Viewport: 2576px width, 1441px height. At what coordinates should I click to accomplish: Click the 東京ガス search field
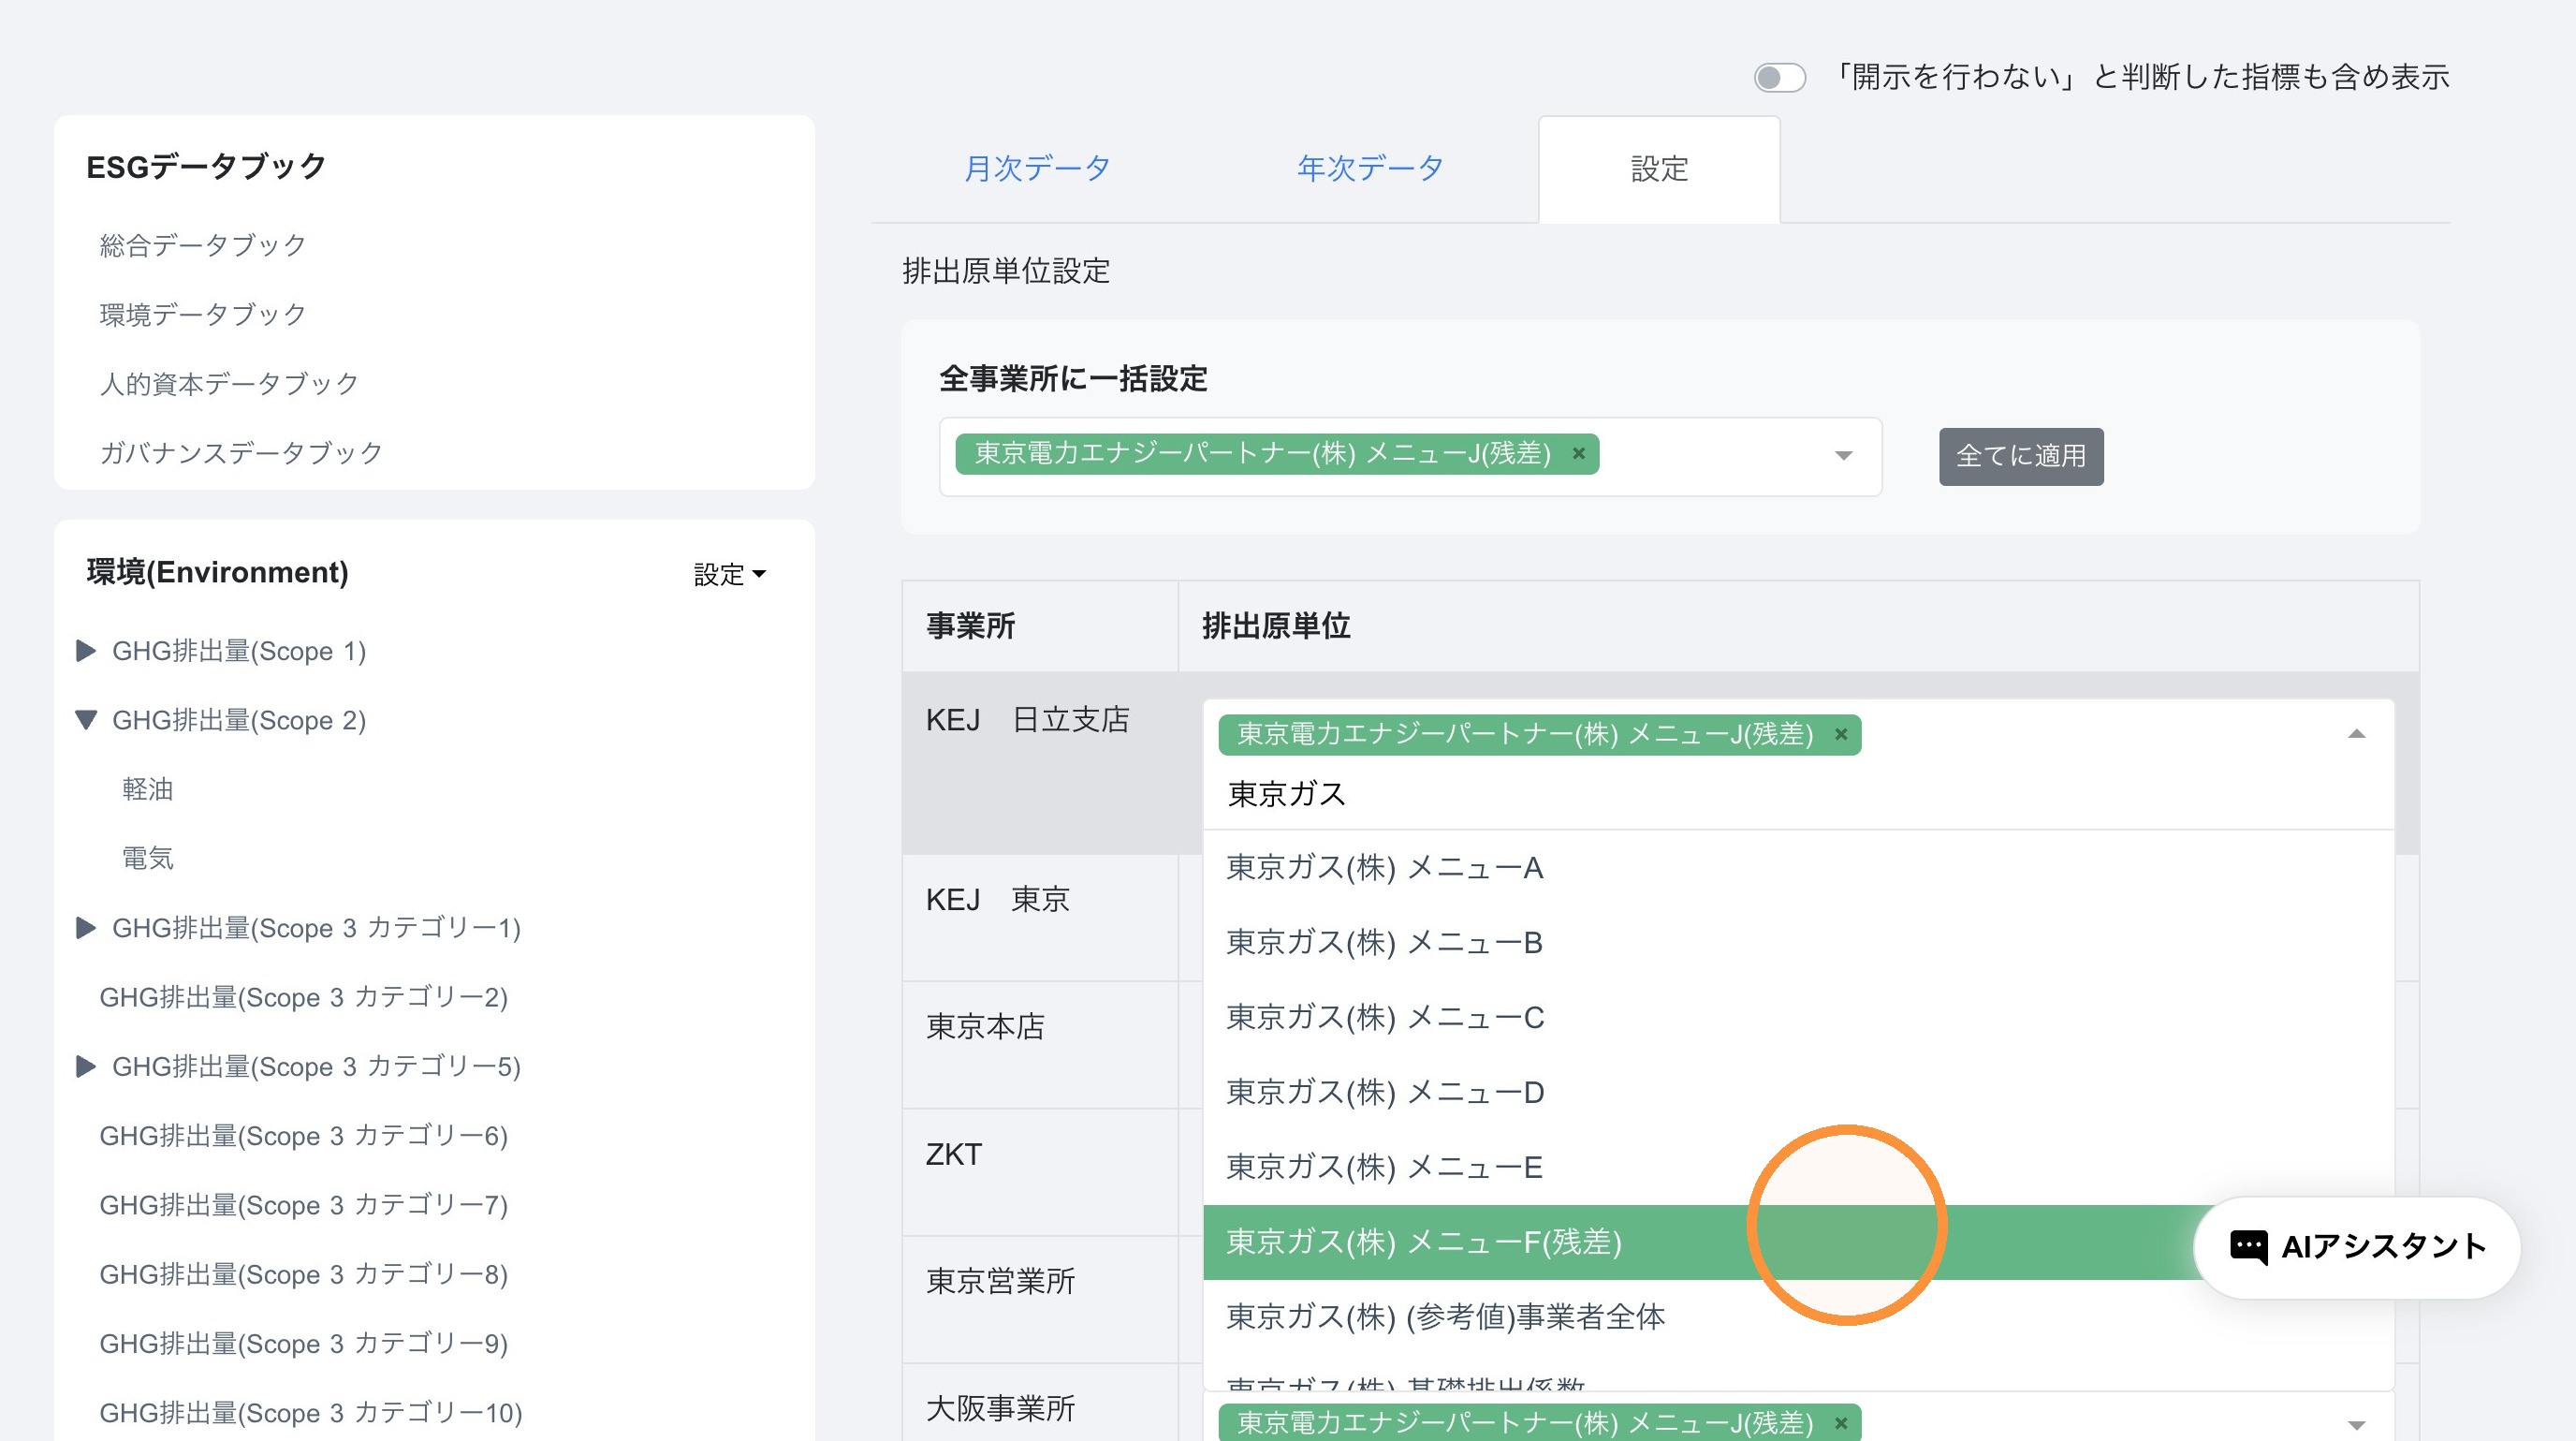click(x=1798, y=794)
